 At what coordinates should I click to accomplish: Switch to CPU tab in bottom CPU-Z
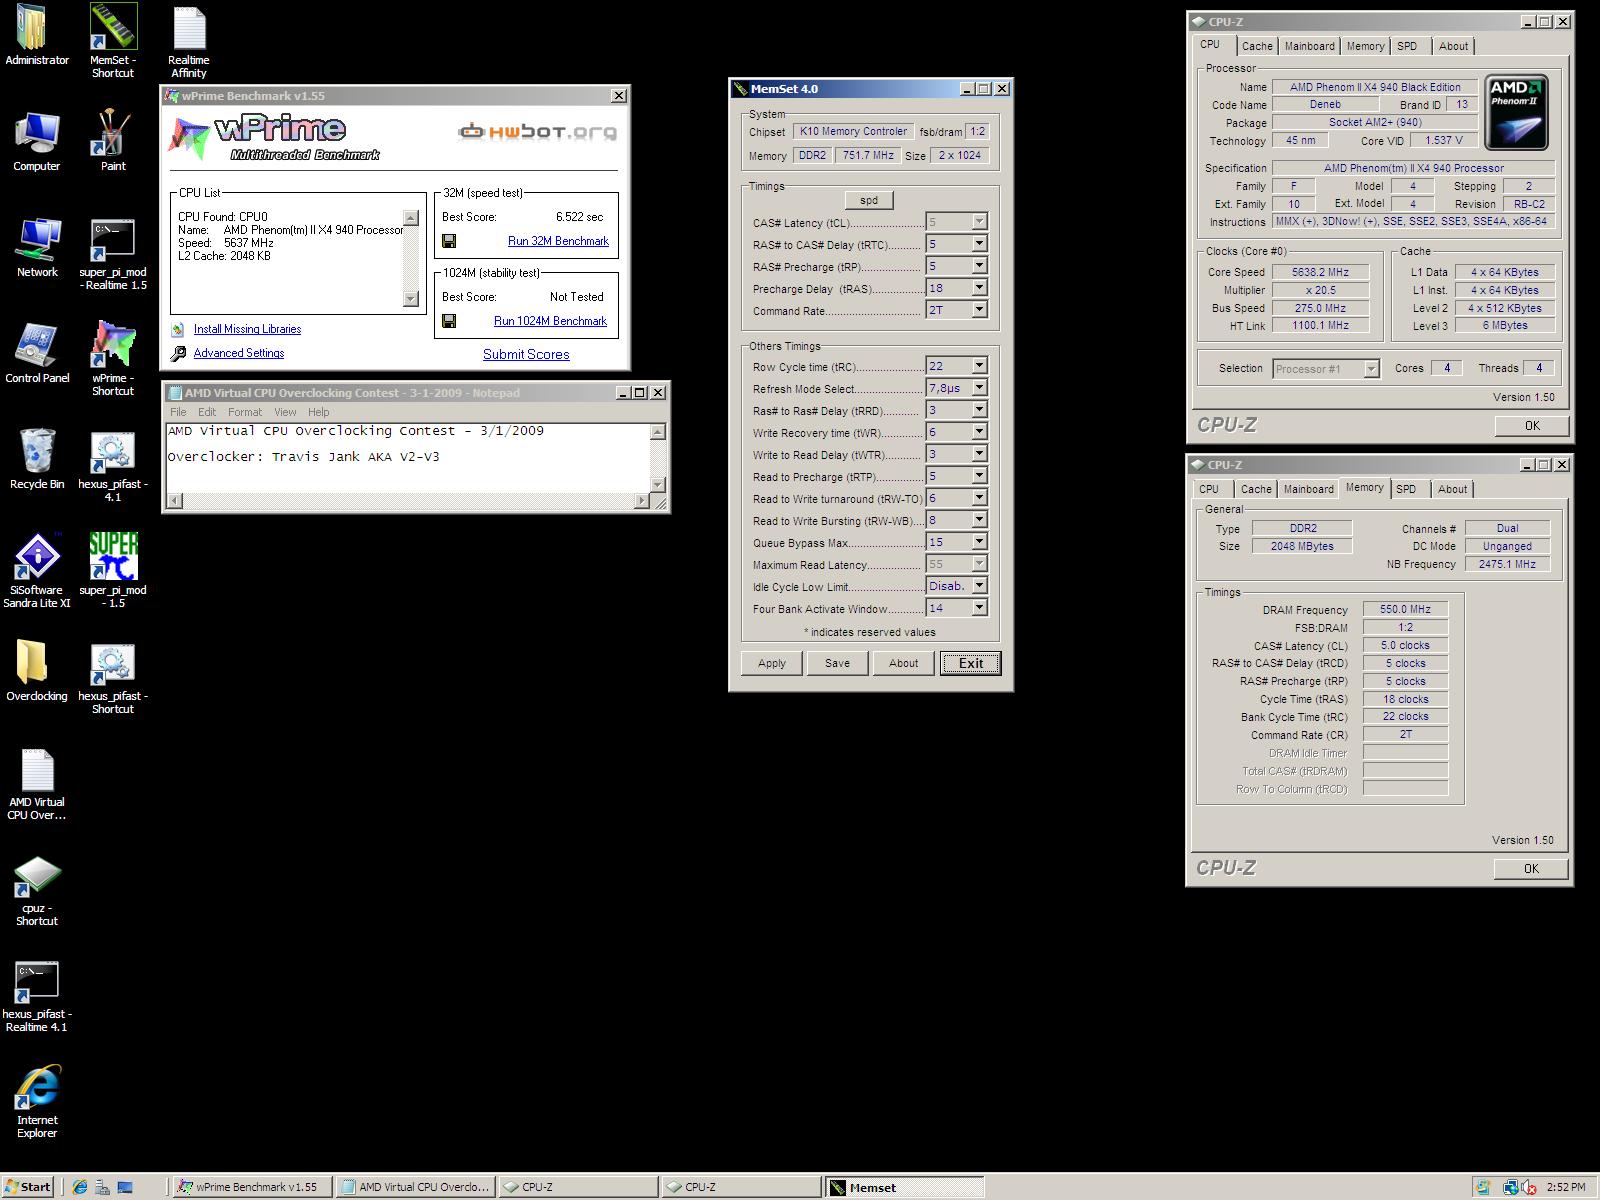point(1209,489)
